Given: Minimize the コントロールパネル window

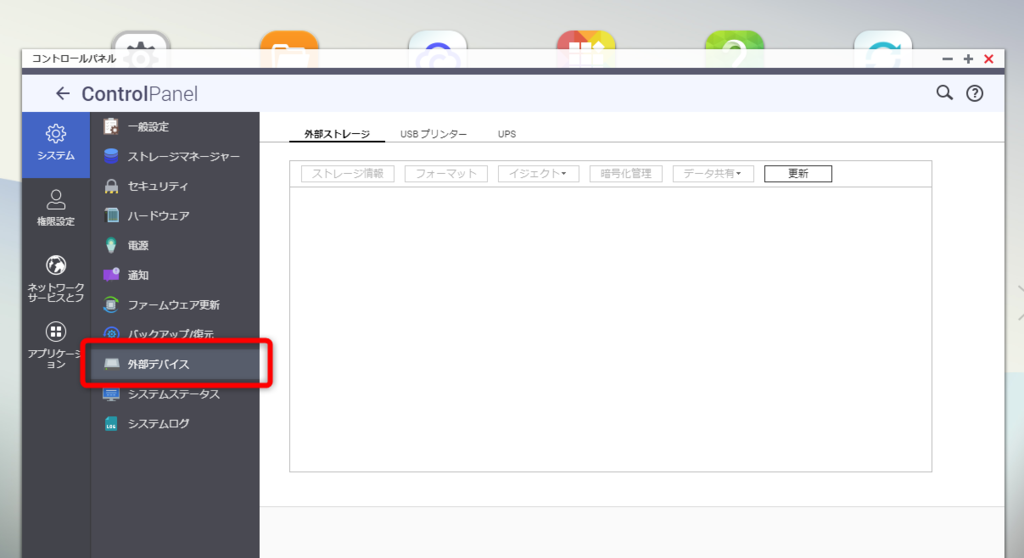Looking at the screenshot, I should point(948,59).
